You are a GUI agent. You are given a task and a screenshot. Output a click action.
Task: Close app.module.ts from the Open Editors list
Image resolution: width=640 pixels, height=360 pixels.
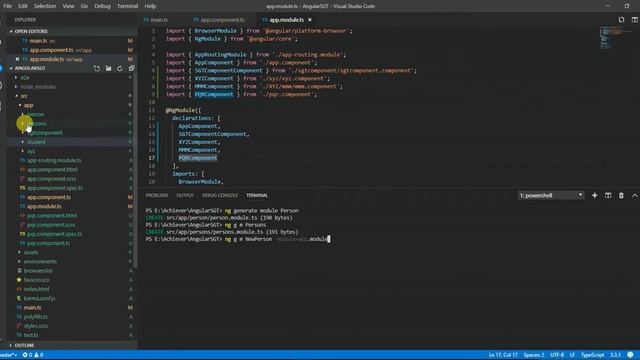17,59
